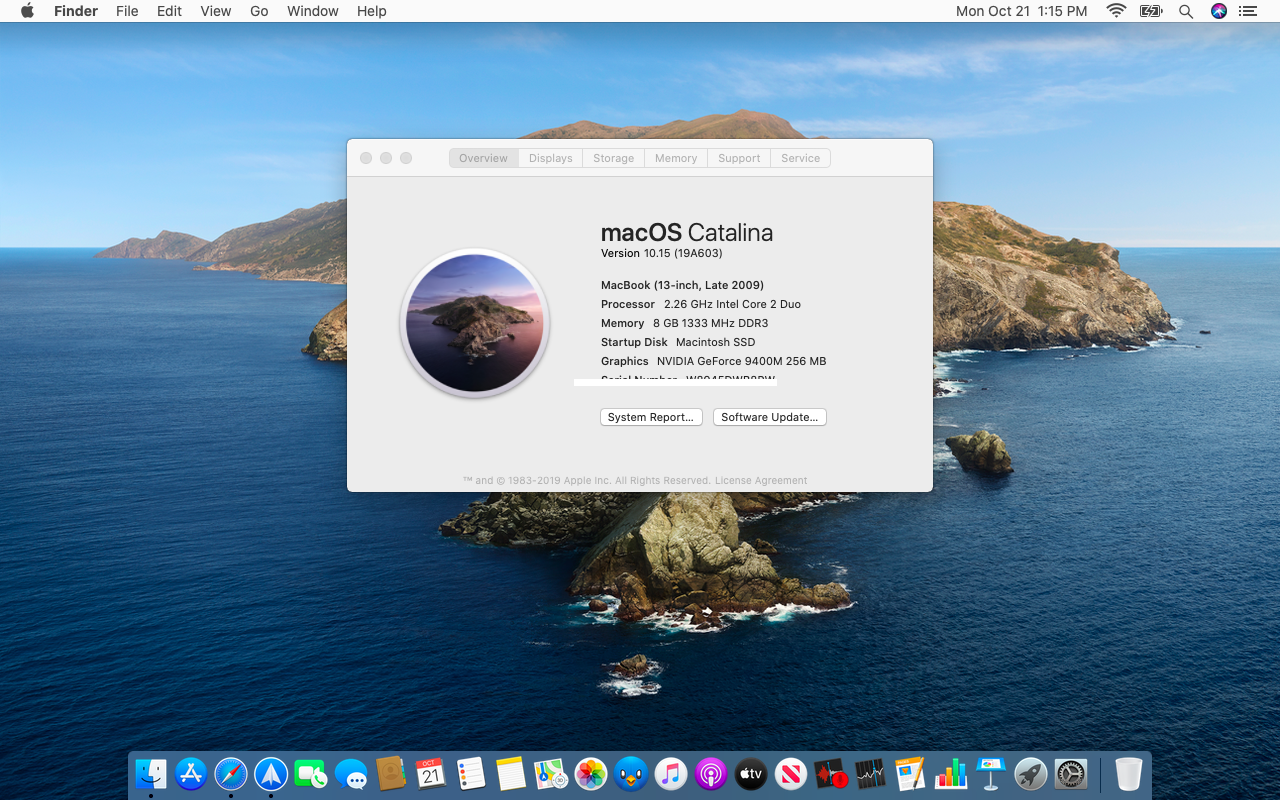Click Version 10.15 (19A603) text

pyautogui.click(x=662, y=254)
